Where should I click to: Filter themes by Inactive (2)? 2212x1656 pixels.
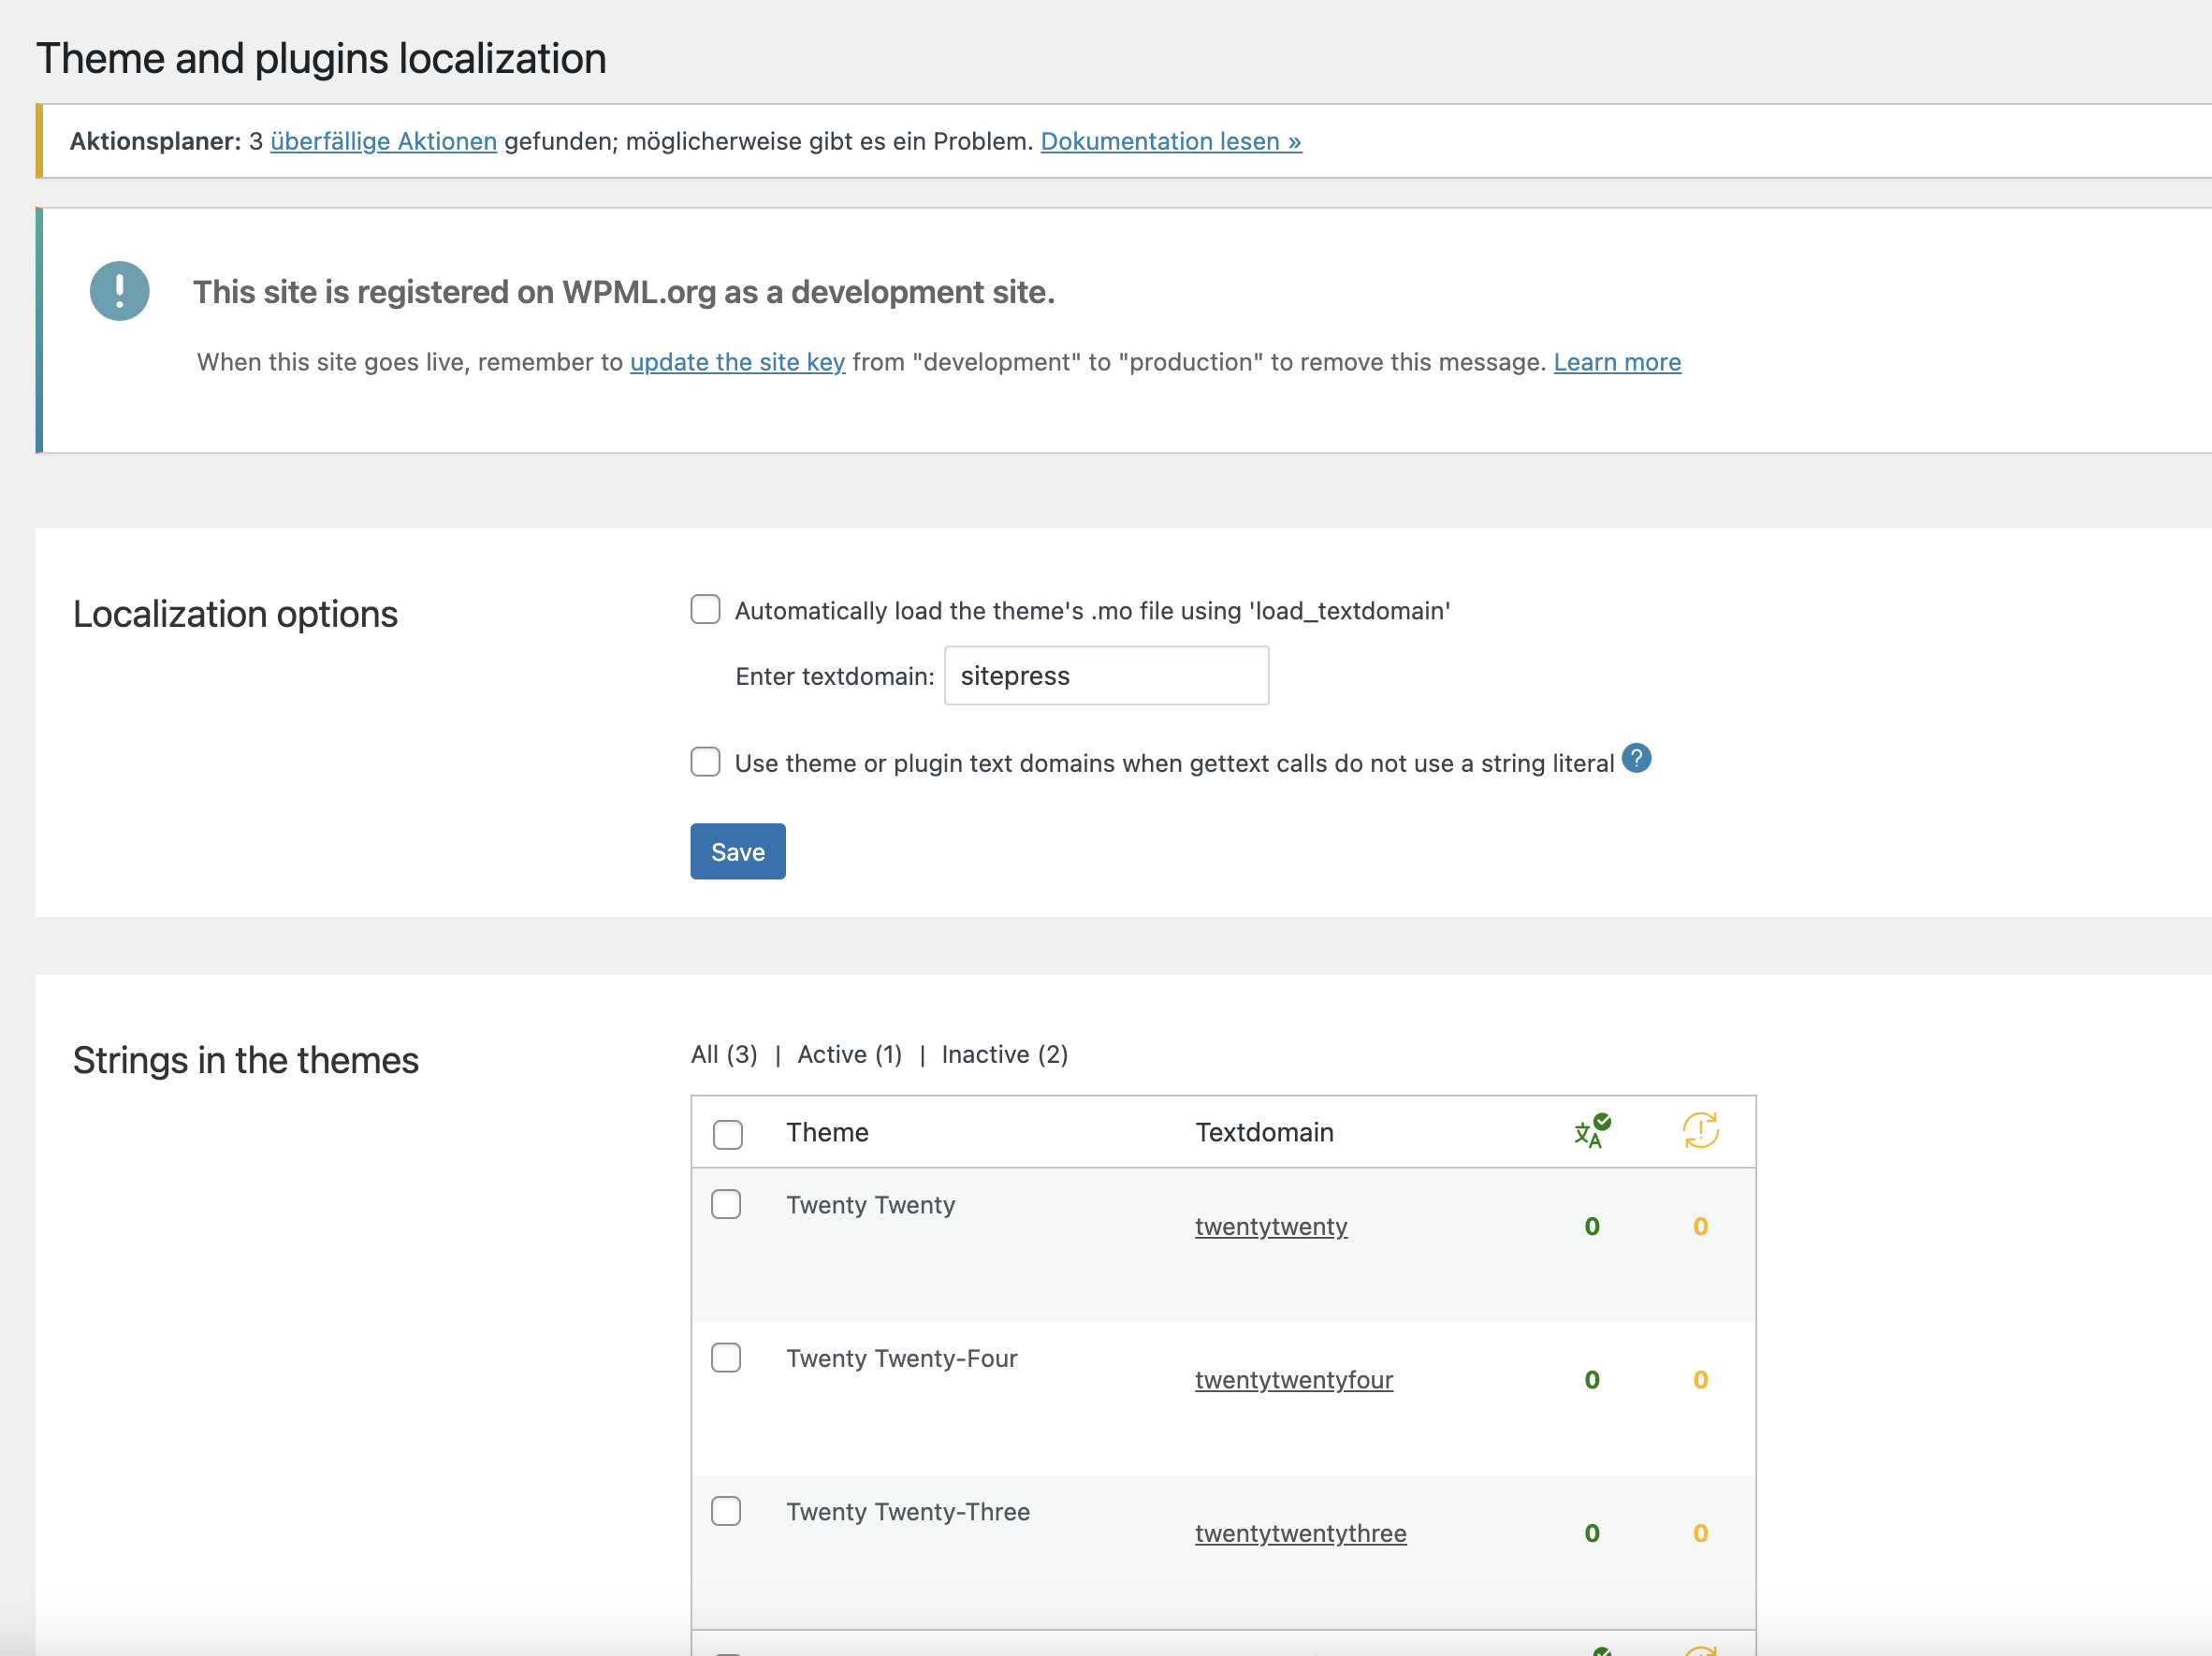(x=1004, y=1054)
